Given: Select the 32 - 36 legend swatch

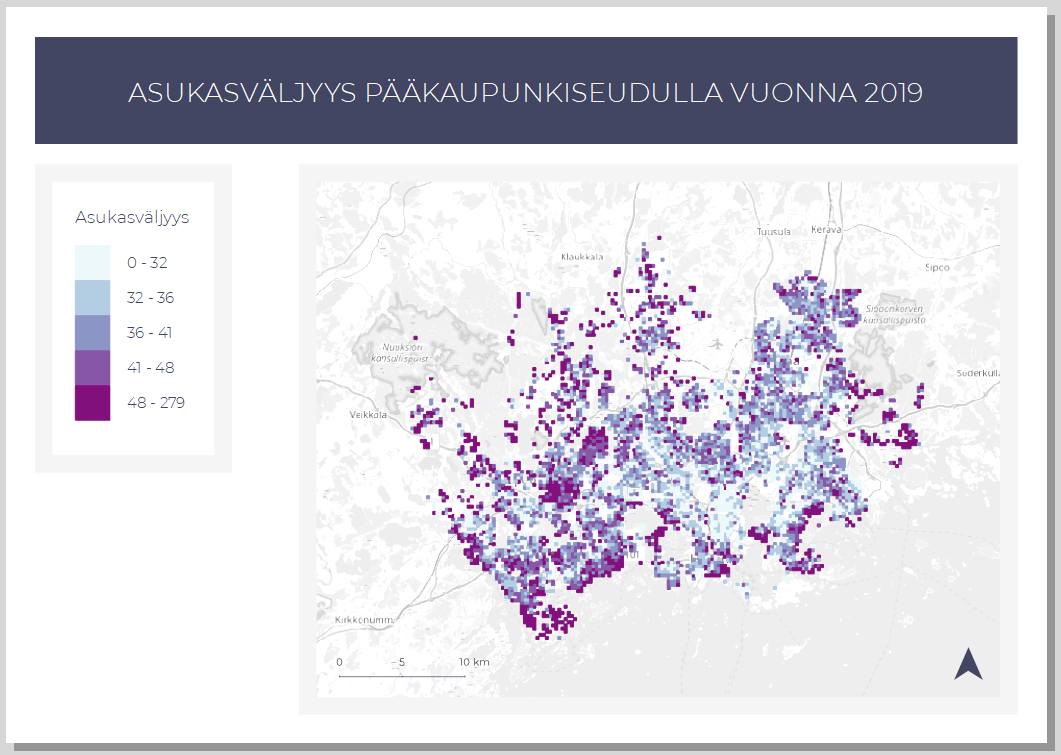Looking at the screenshot, I should tap(92, 298).
